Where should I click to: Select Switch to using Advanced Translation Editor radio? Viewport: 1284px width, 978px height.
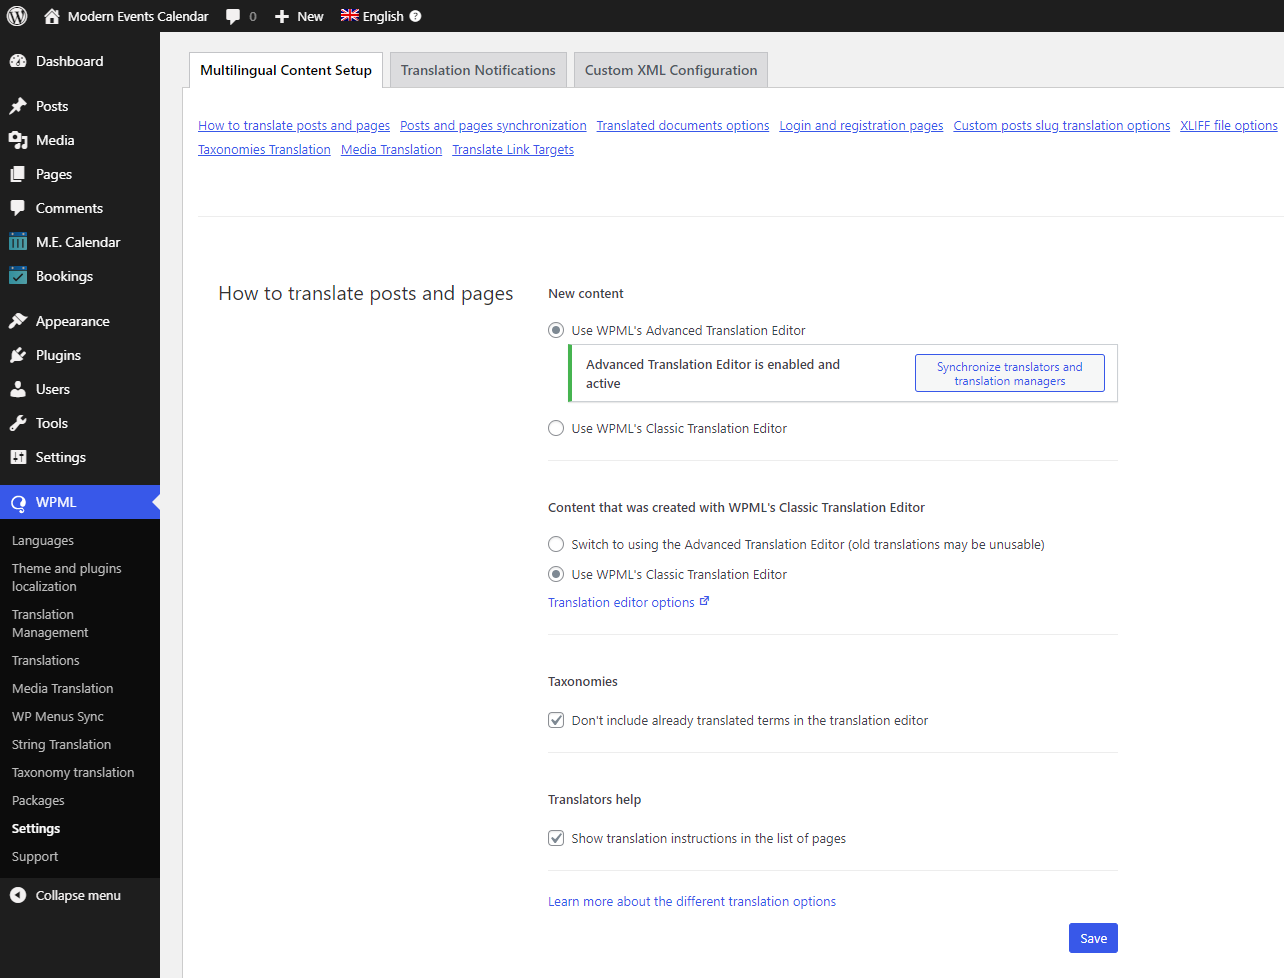[556, 544]
